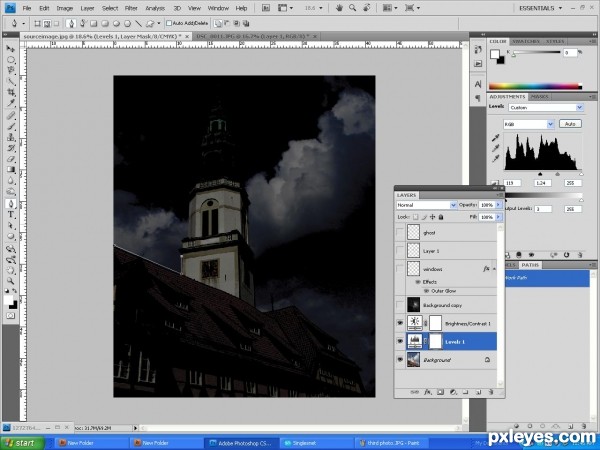Open the Essentials workspace dropdown
The width and height of the screenshot is (600, 450).
(541, 8)
